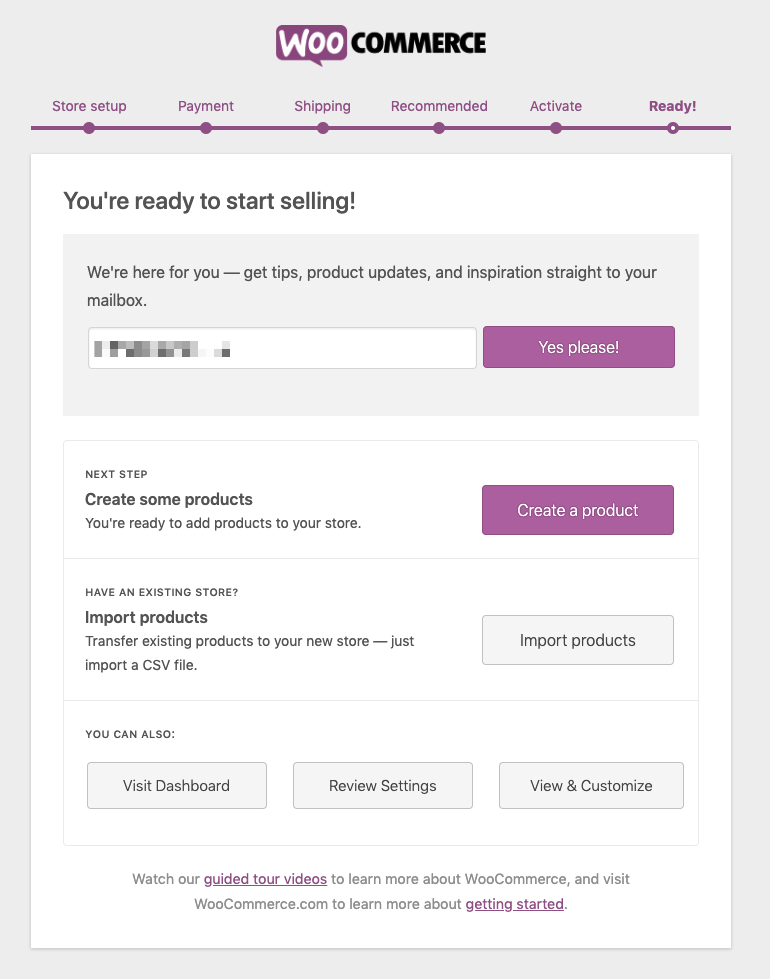Open the Shipping step
The width and height of the screenshot is (770, 979).
pos(322,106)
